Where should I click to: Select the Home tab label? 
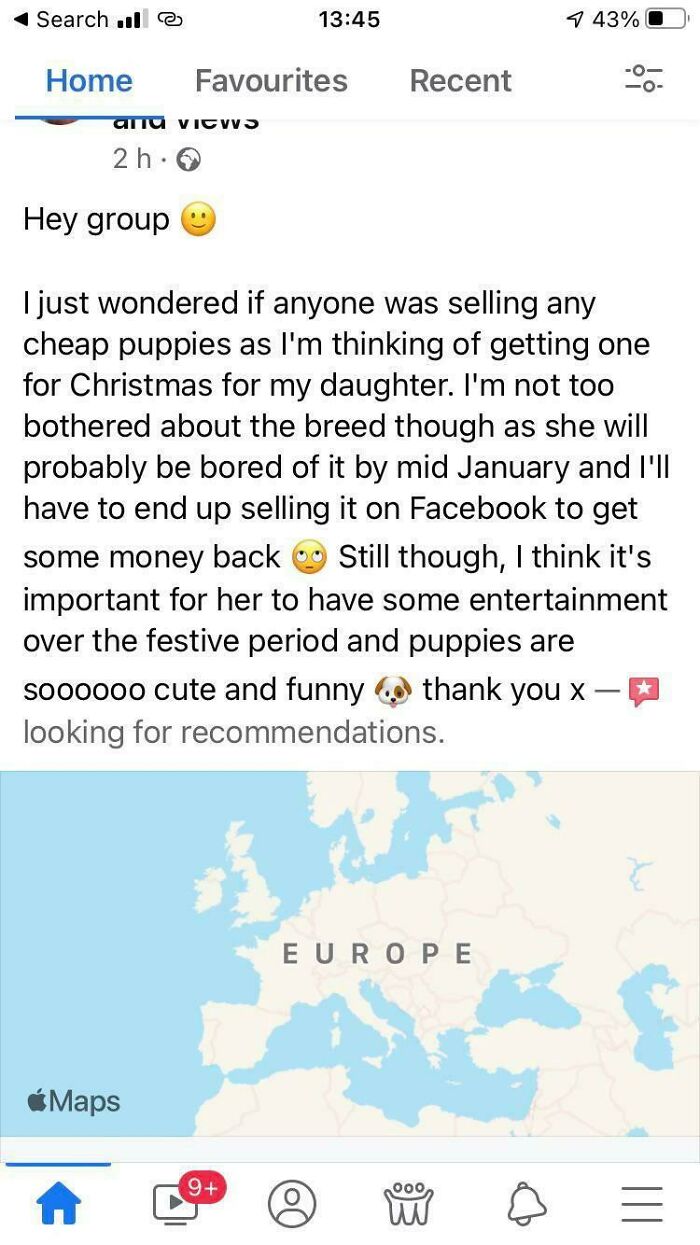[x=88, y=80]
